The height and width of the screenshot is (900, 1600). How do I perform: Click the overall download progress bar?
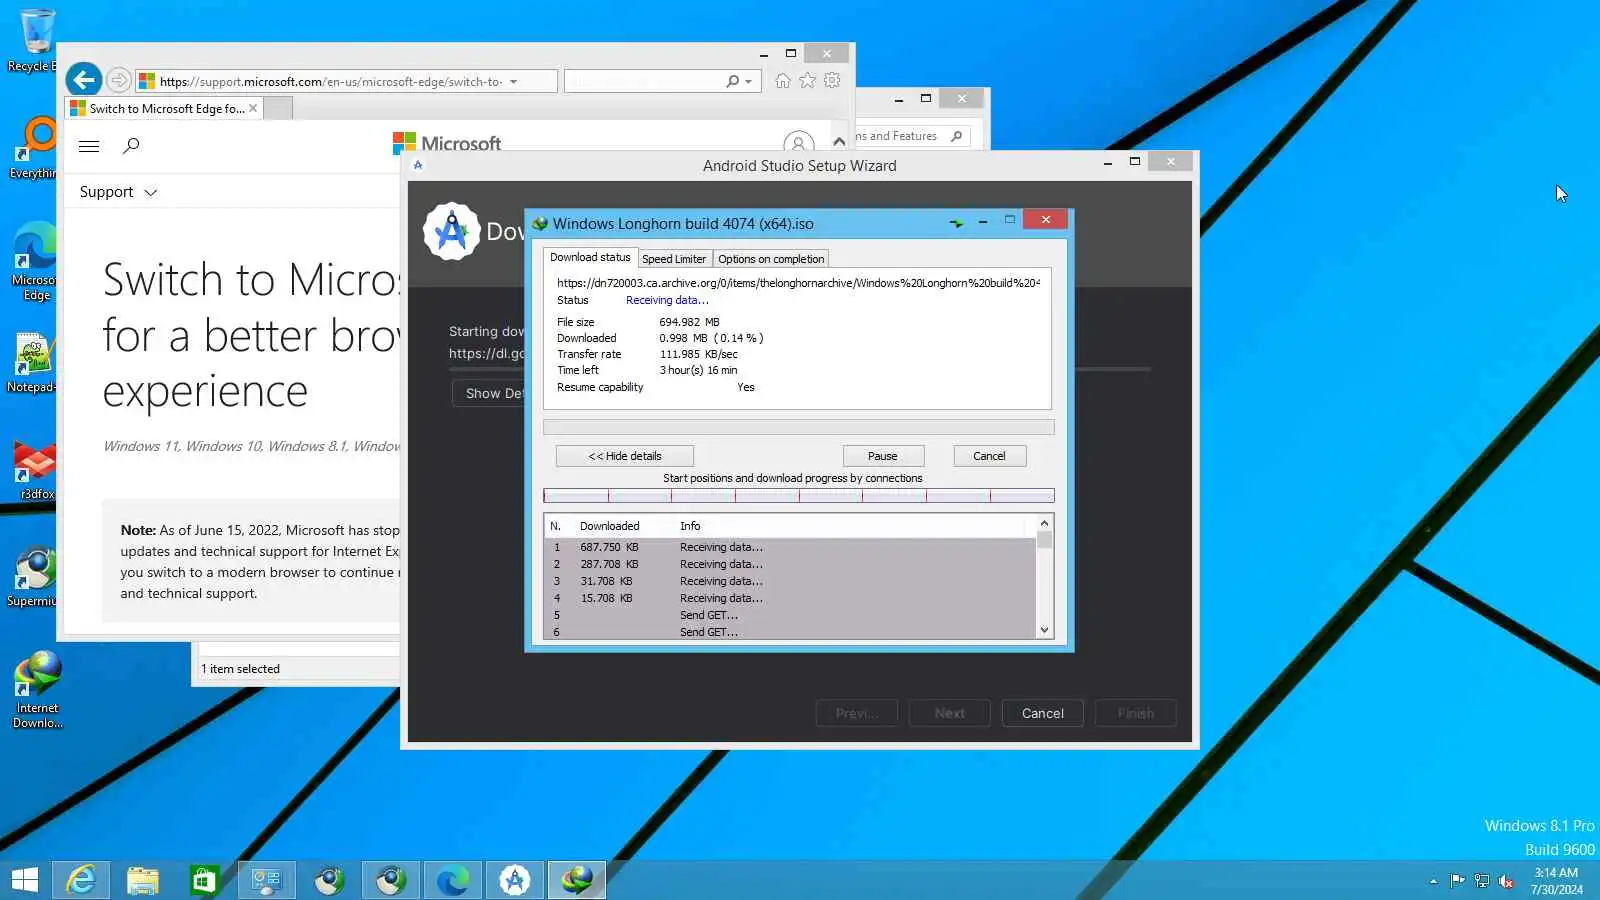(799, 427)
